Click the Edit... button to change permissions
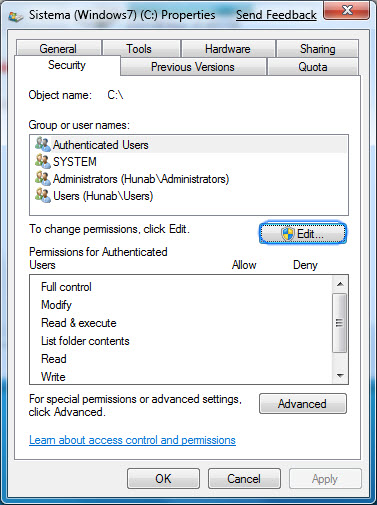The width and height of the screenshot is (377, 505). [303, 233]
